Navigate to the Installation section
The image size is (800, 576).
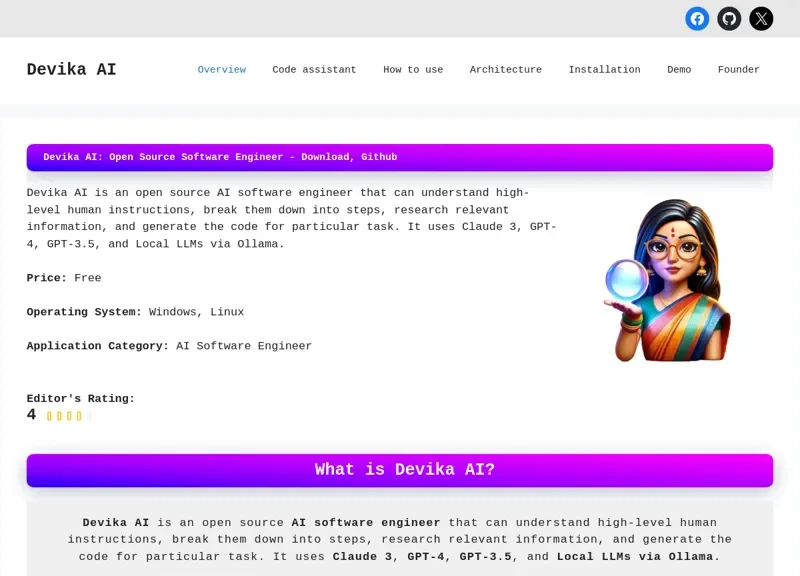pos(604,70)
